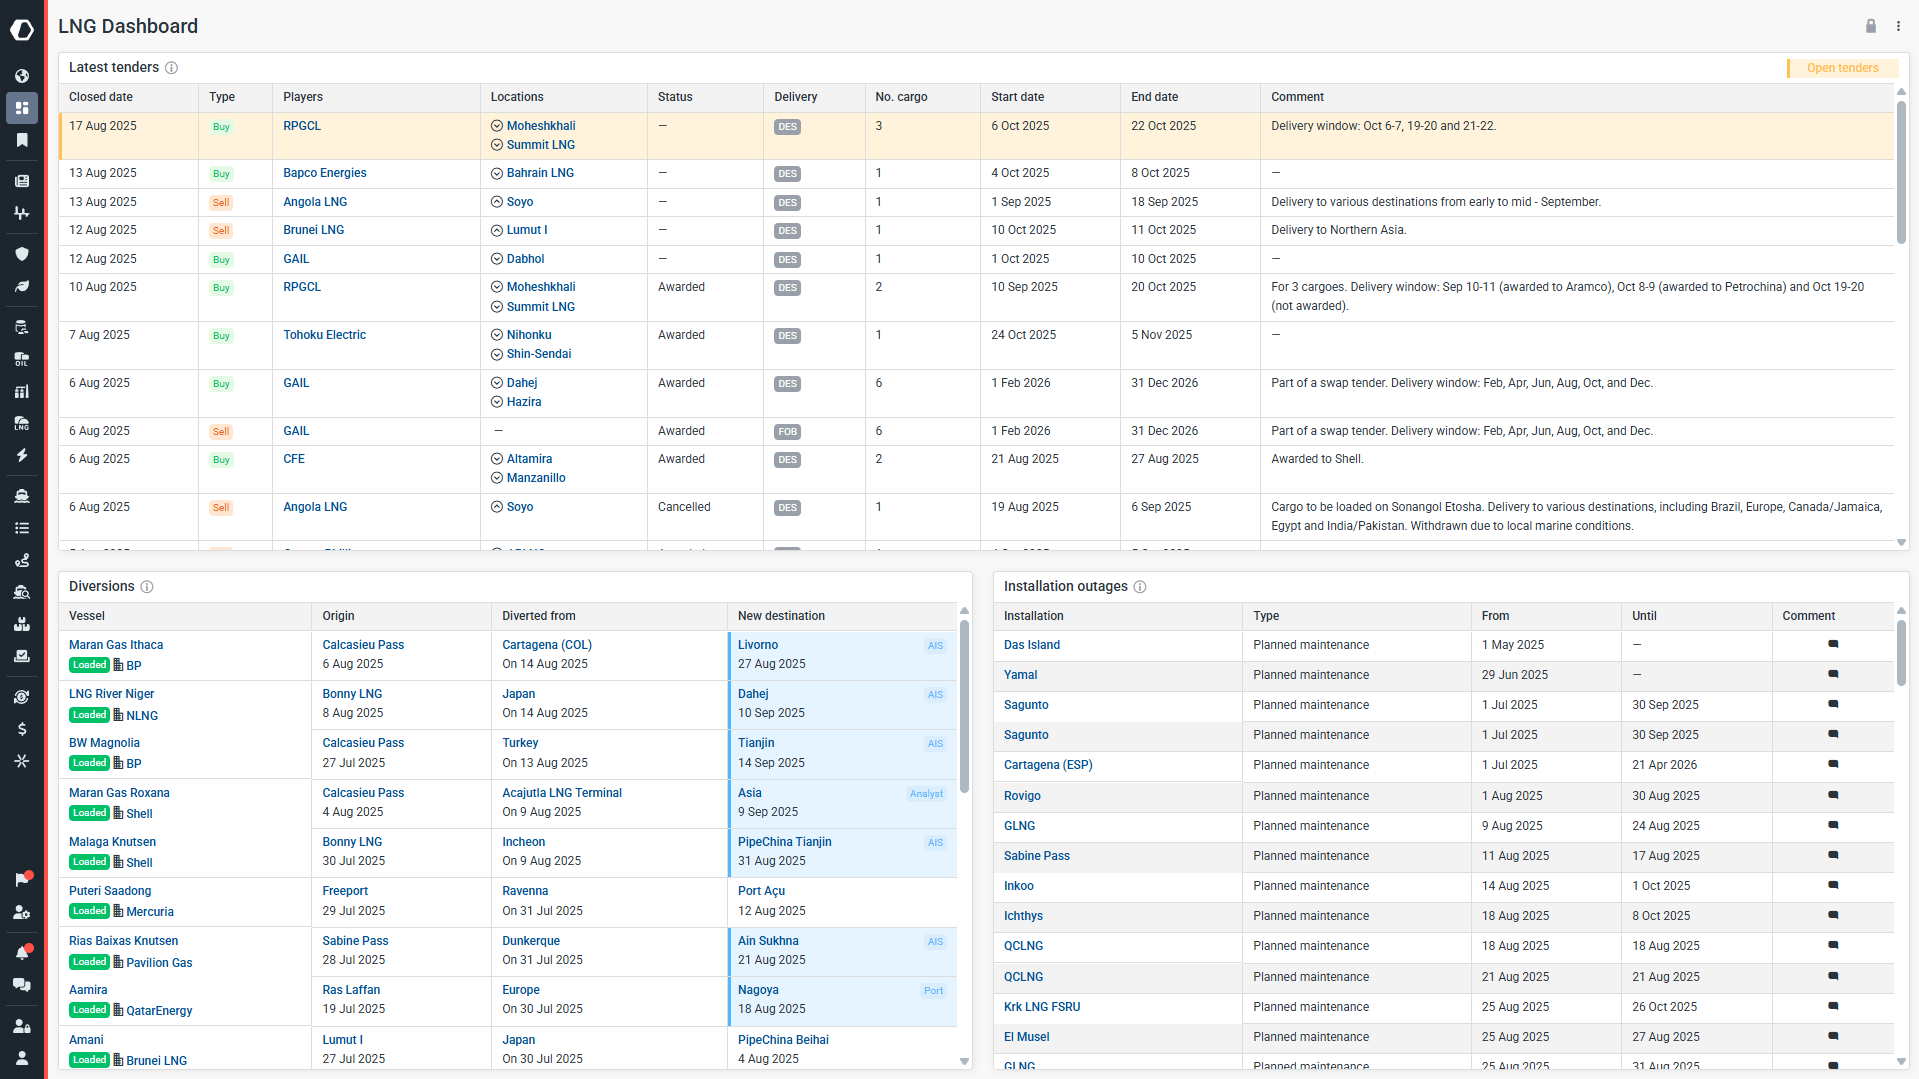This screenshot has height=1079, width=1919.
Task: Open the Ain Sukhna destination link
Action: click(768, 941)
